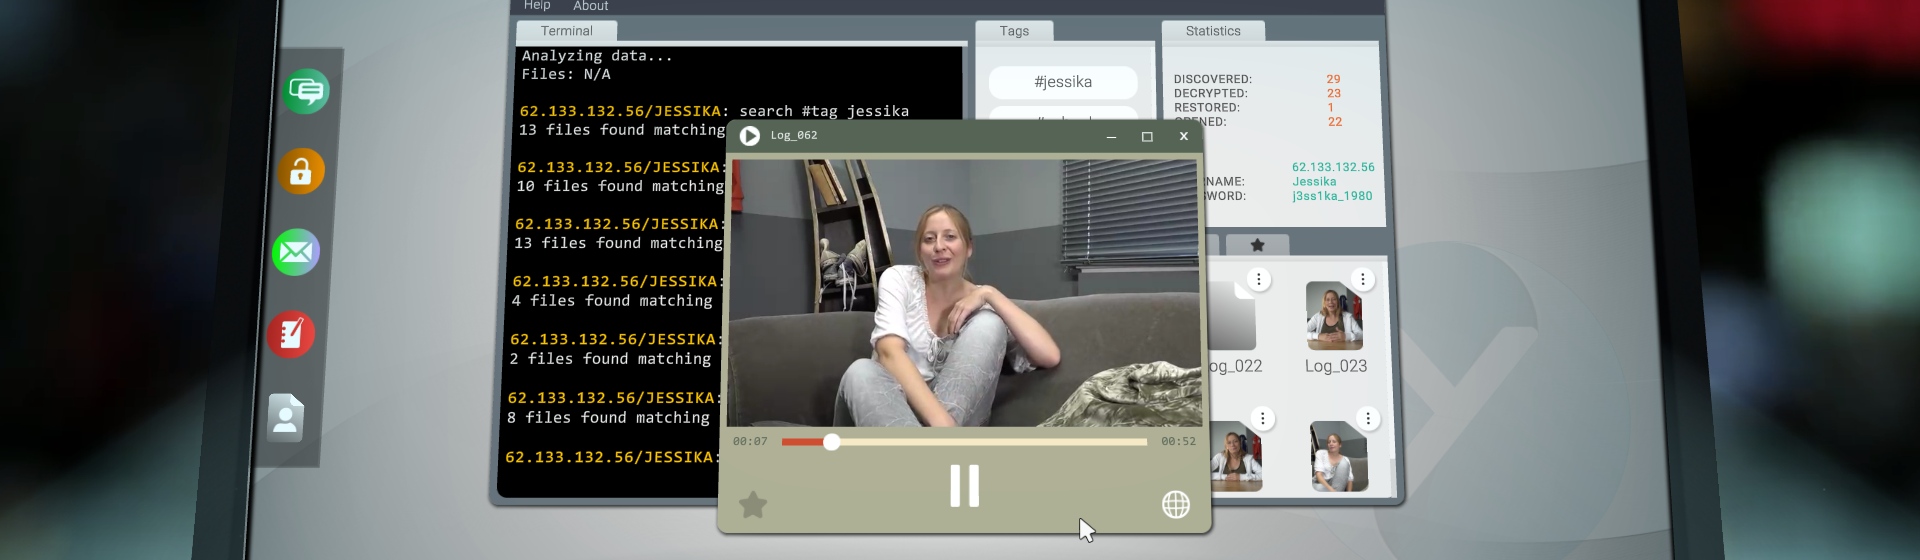This screenshot has height=560, width=1920.
Task: Pause the Log_062 video playback
Action: (964, 486)
